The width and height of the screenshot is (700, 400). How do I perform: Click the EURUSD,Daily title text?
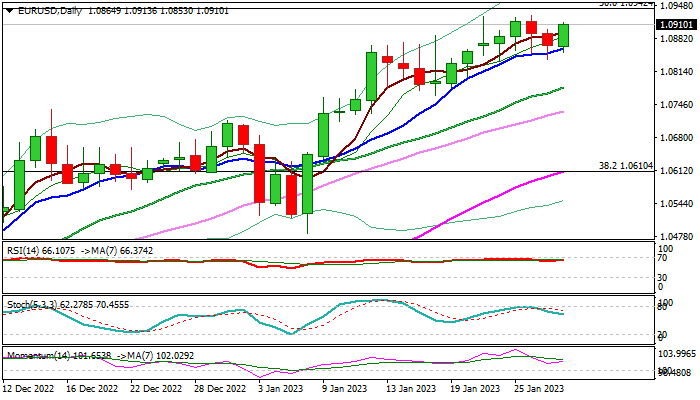(50, 11)
